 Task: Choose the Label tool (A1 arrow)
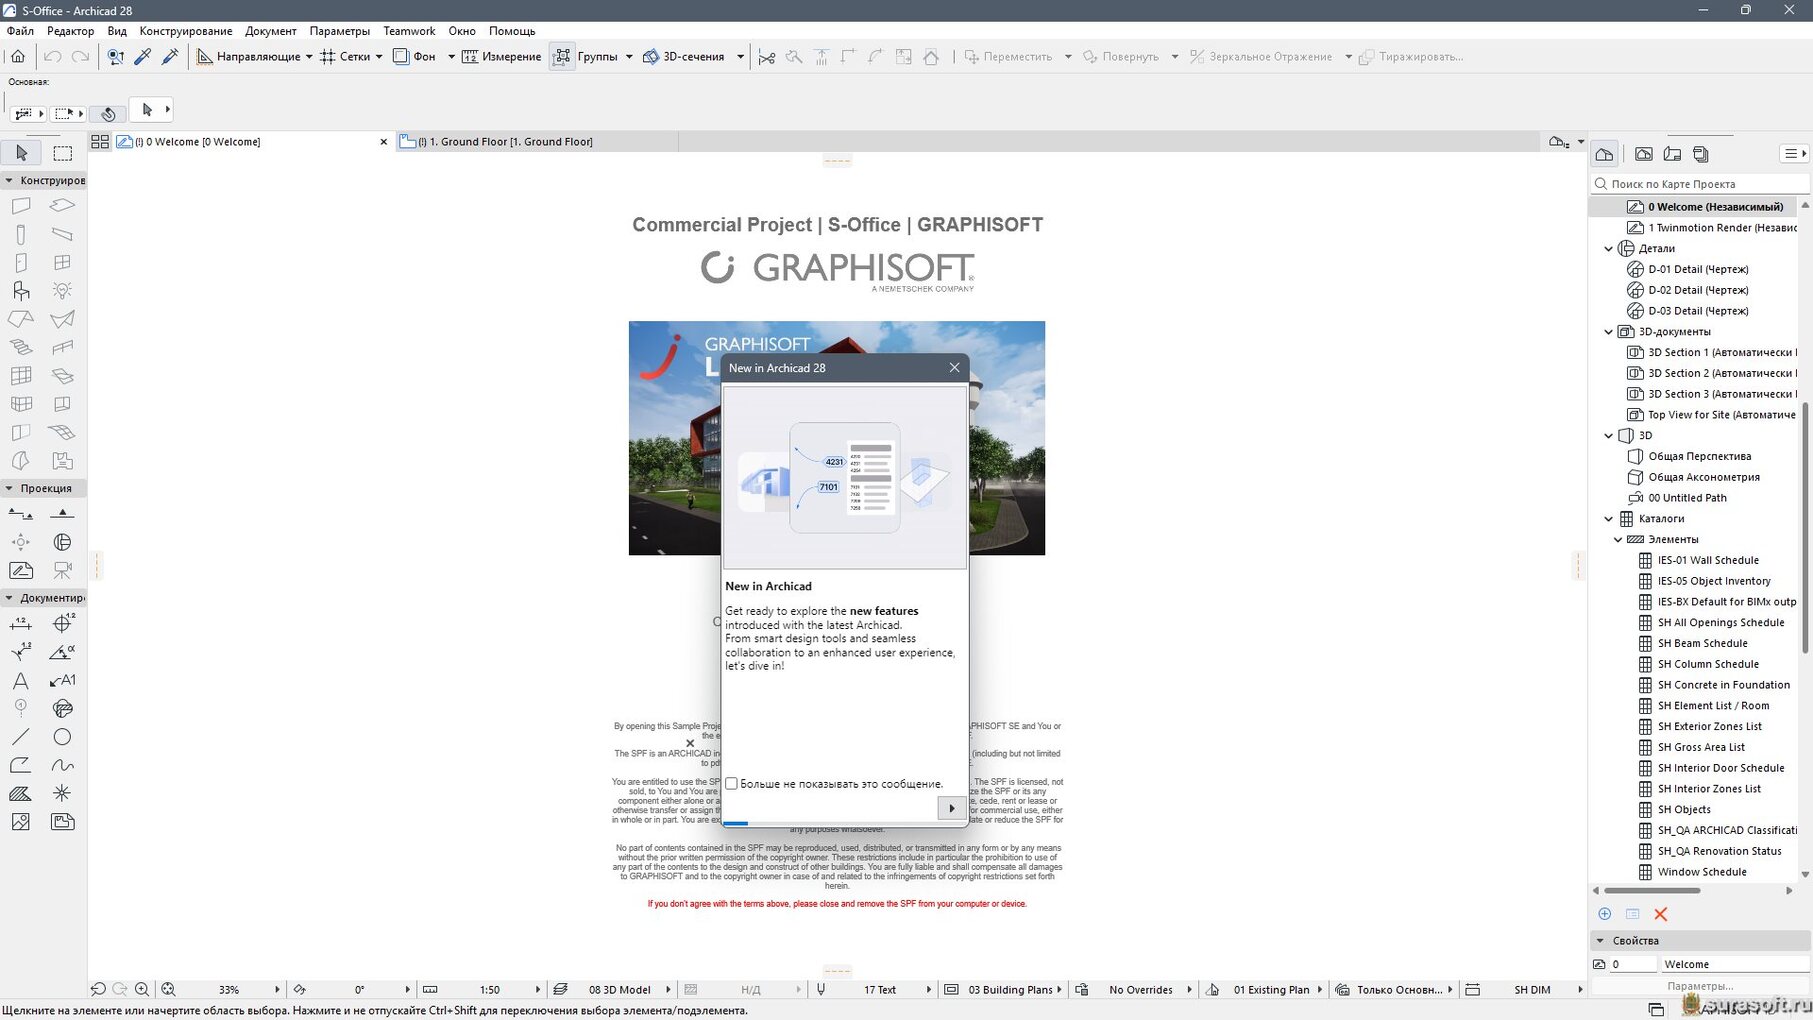click(x=62, y=681)
